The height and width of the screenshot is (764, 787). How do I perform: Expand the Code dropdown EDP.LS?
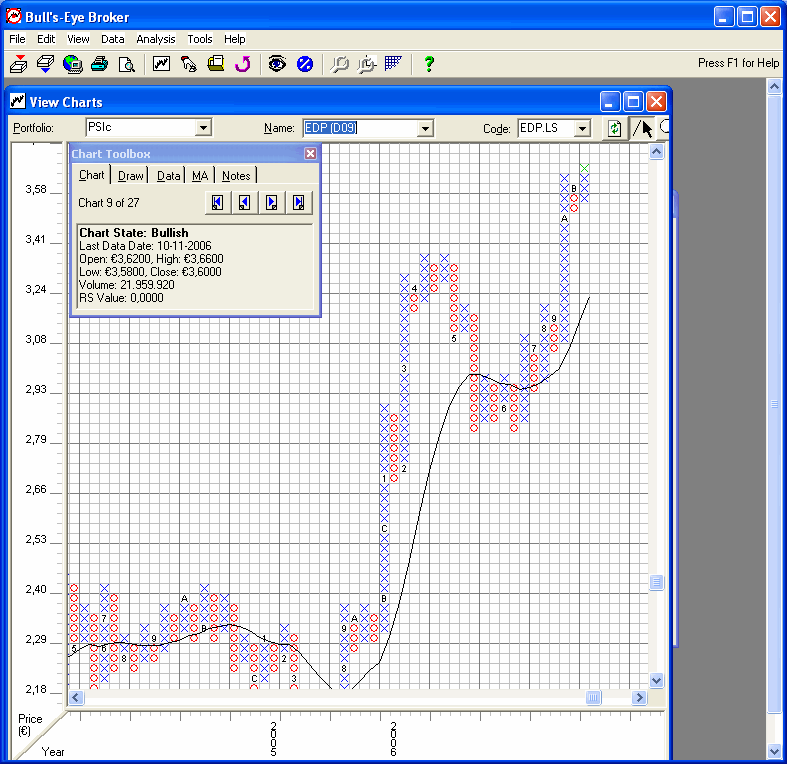[583, 128]
